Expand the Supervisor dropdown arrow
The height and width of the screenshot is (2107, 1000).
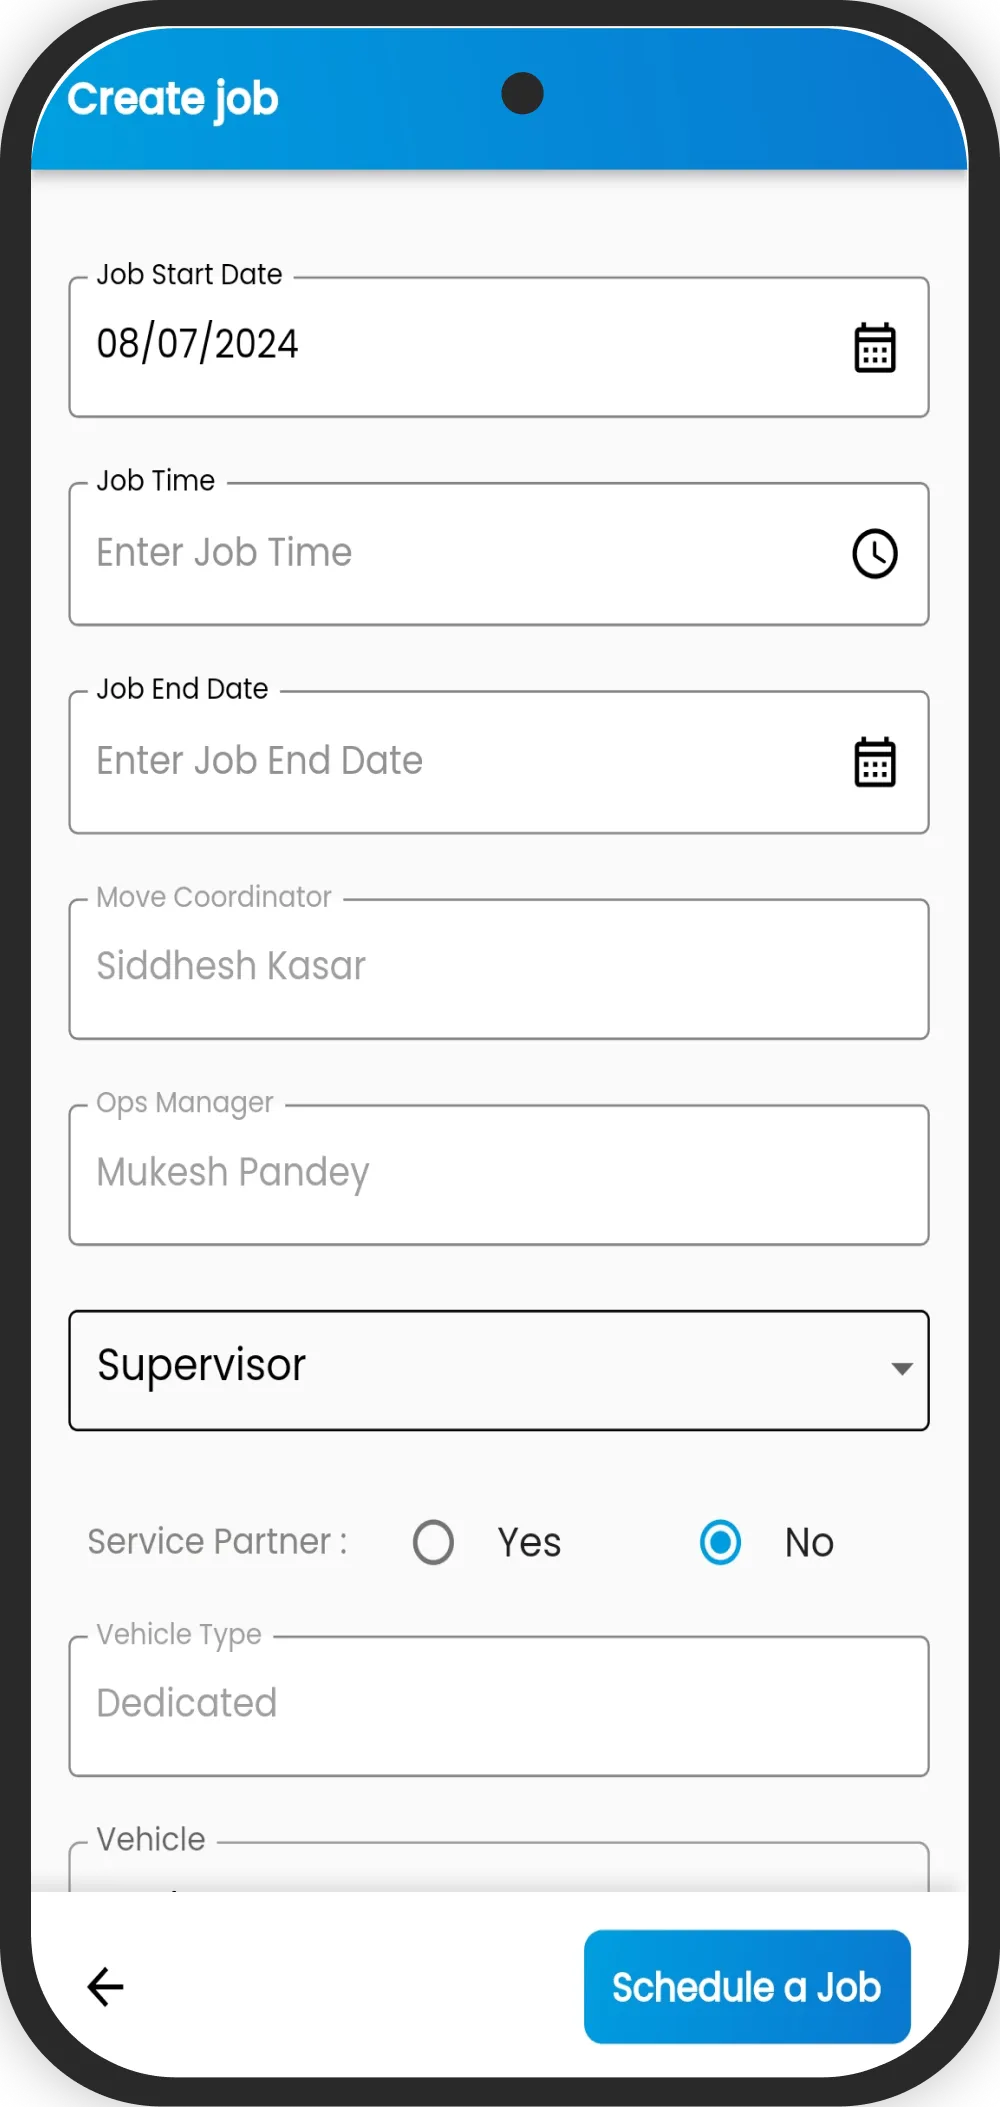coord(901,1369)
